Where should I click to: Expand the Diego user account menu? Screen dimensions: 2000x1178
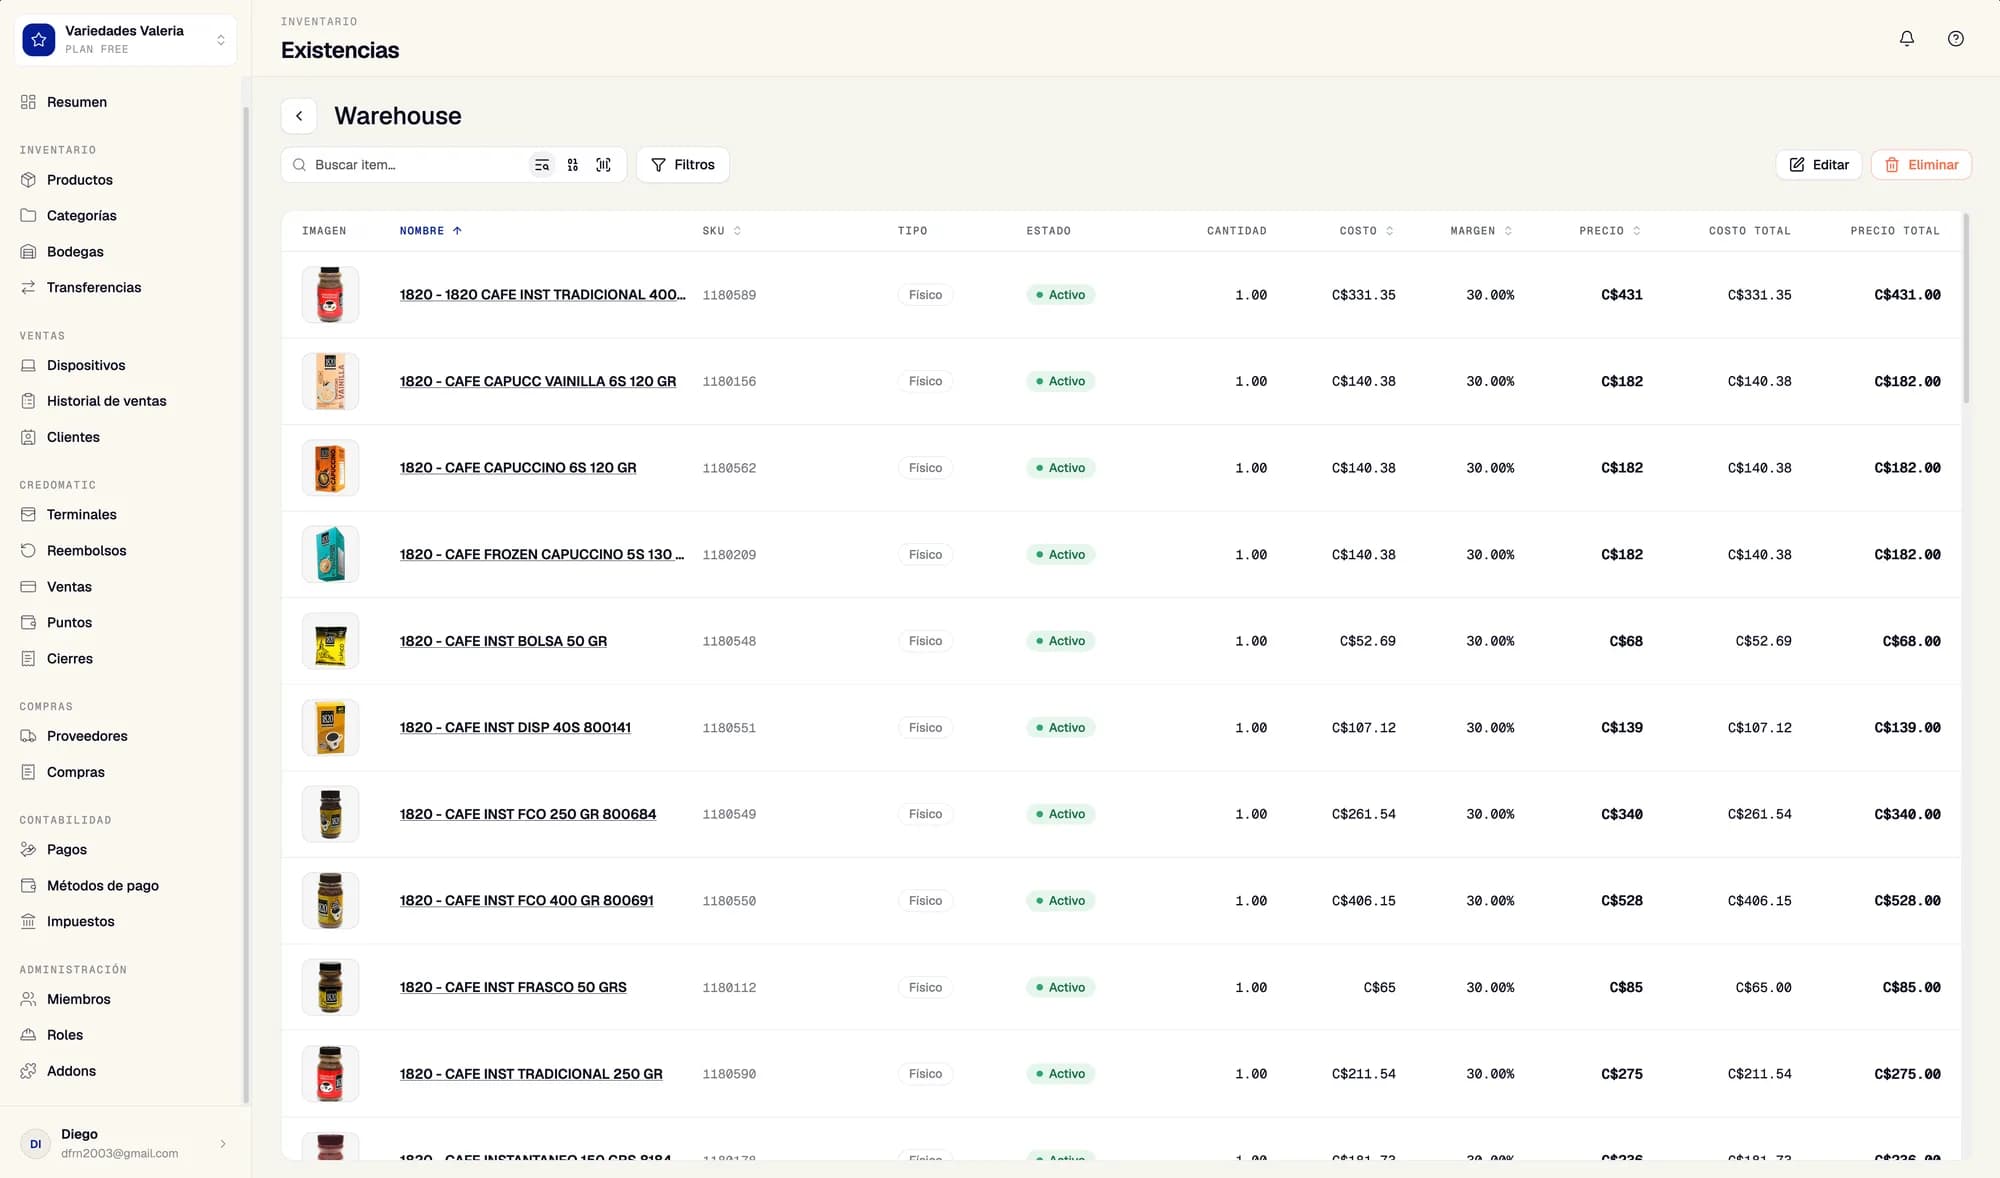125,1143
